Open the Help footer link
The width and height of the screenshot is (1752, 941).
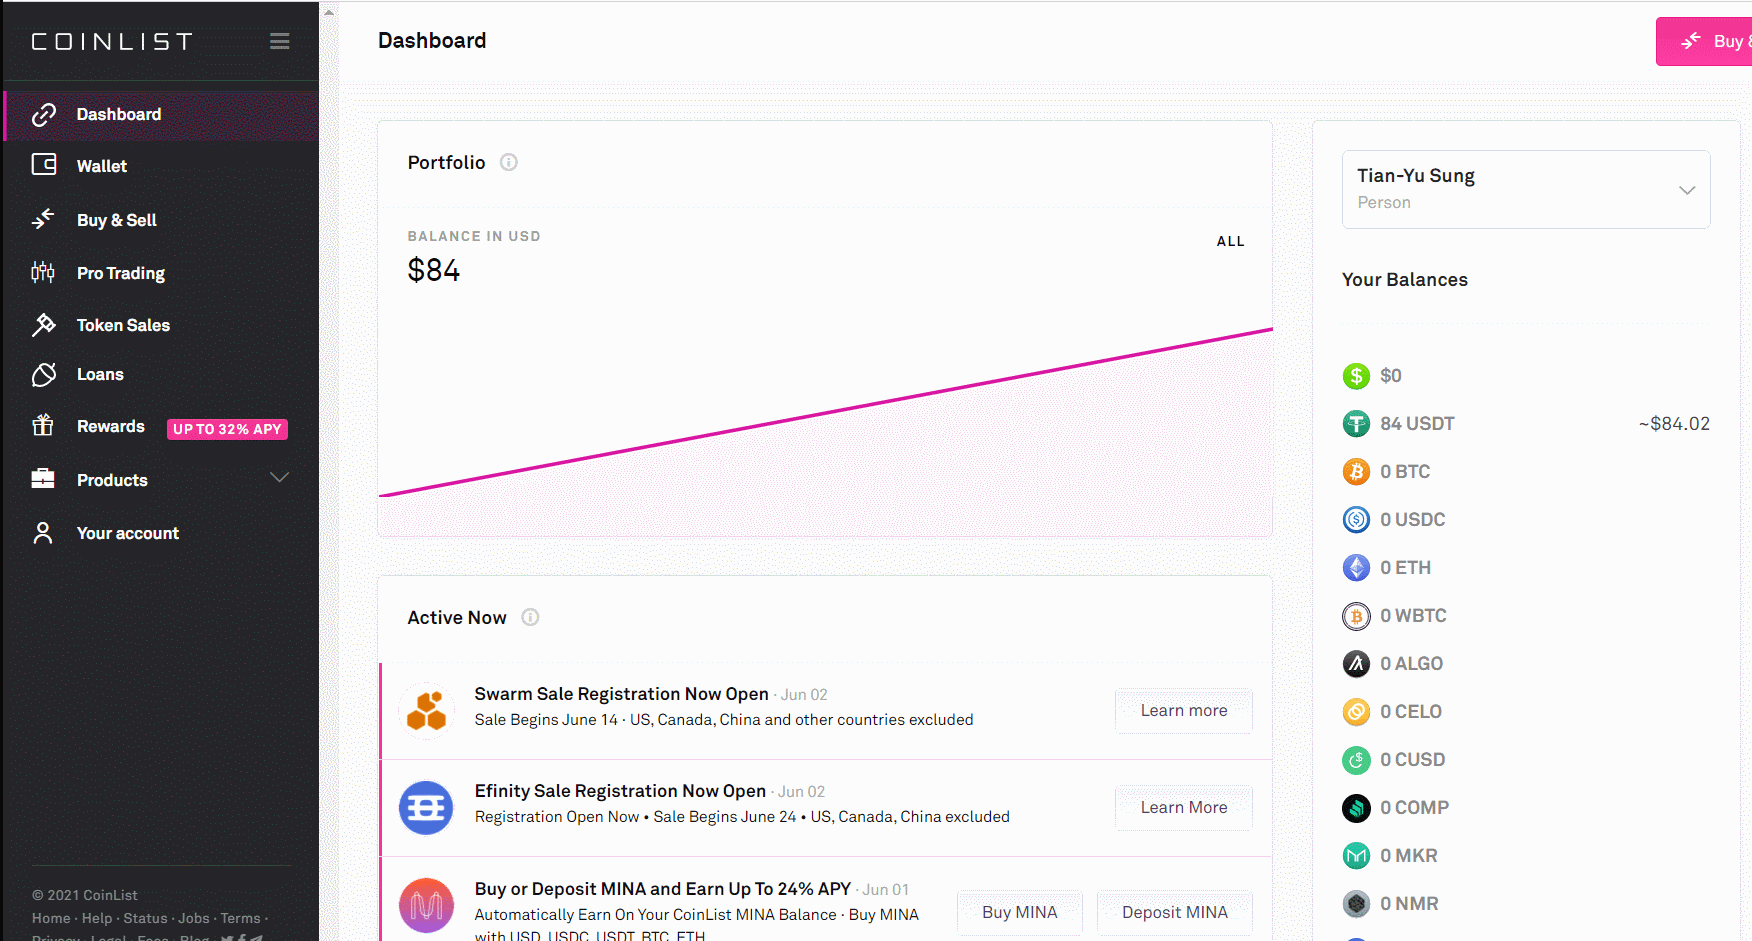pyautogui.click(x=97, y=918)
